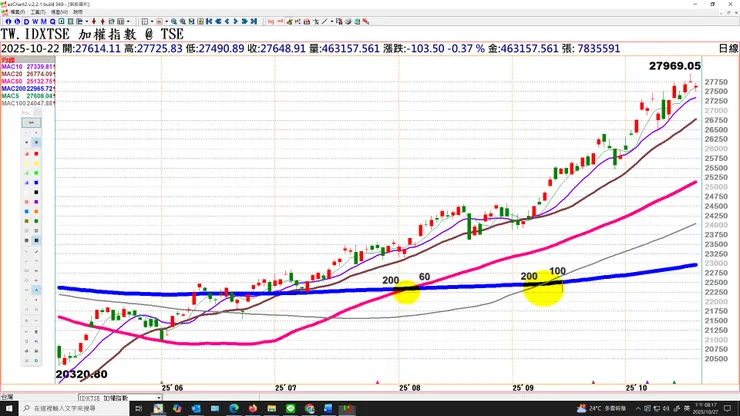
Task: Pick the blue swatch in drawing palette
Action: 36,183
